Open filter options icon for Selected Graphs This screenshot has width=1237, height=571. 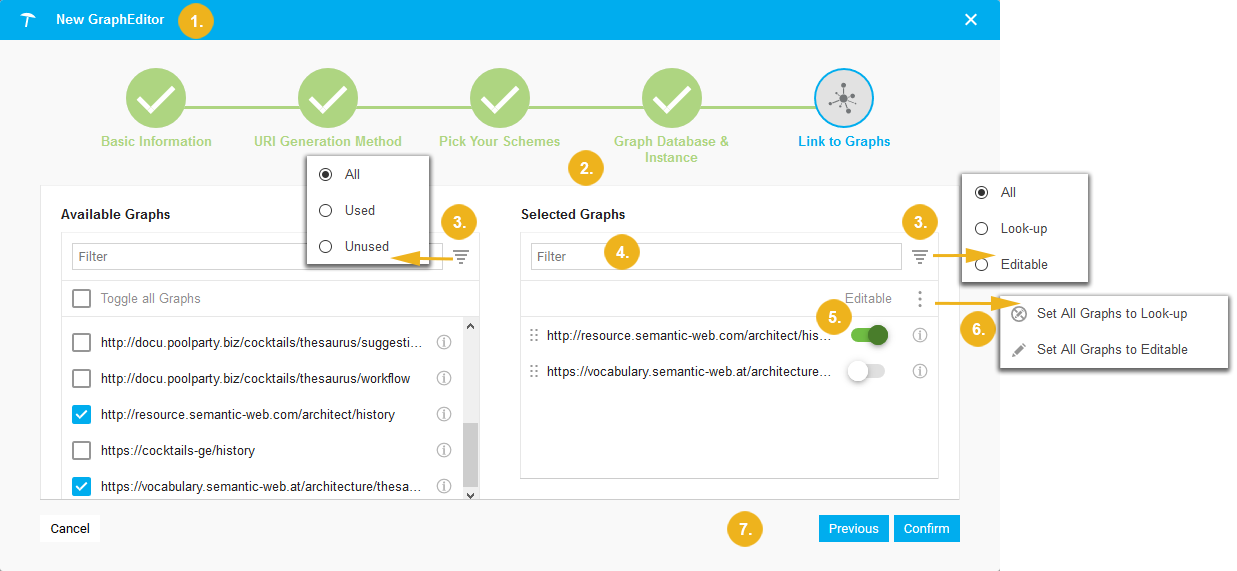tap(920, 257)
